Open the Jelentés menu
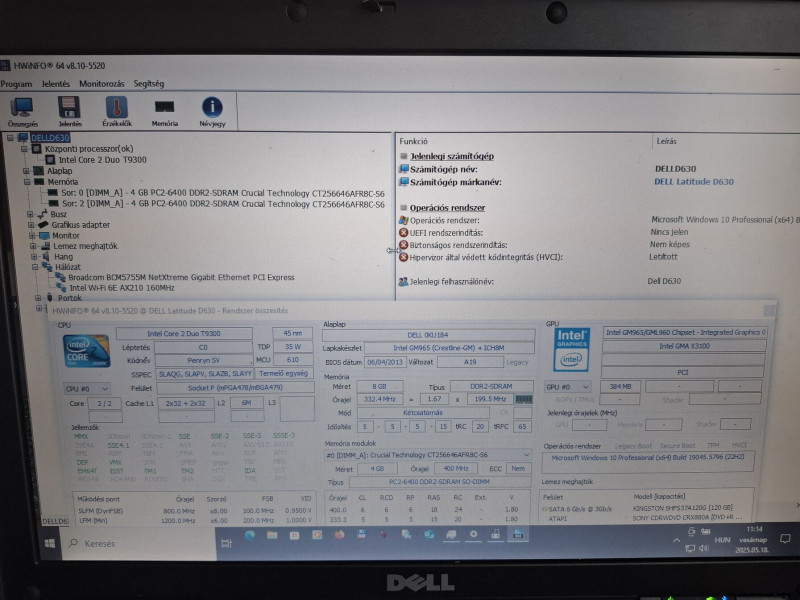The image size is (800, 600). click(x=55, y=84)
